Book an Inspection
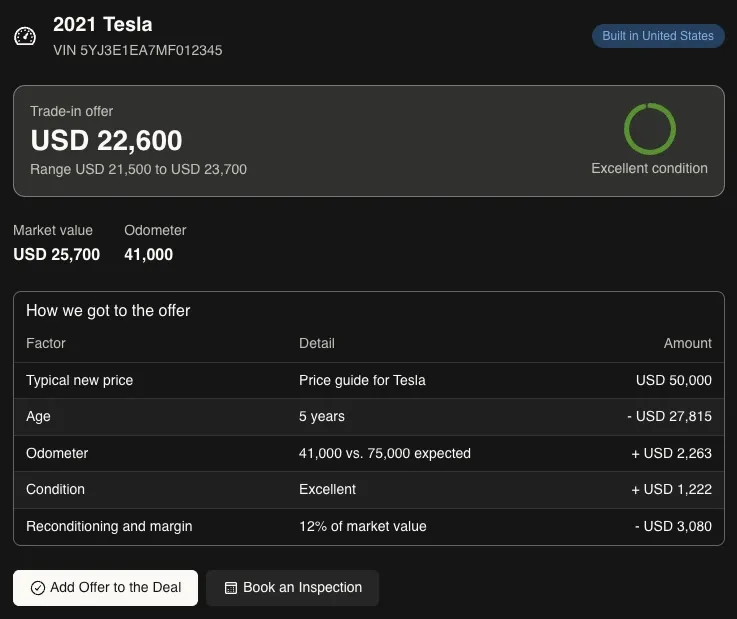Screen dimensions: 737x619 coord(292,588)
